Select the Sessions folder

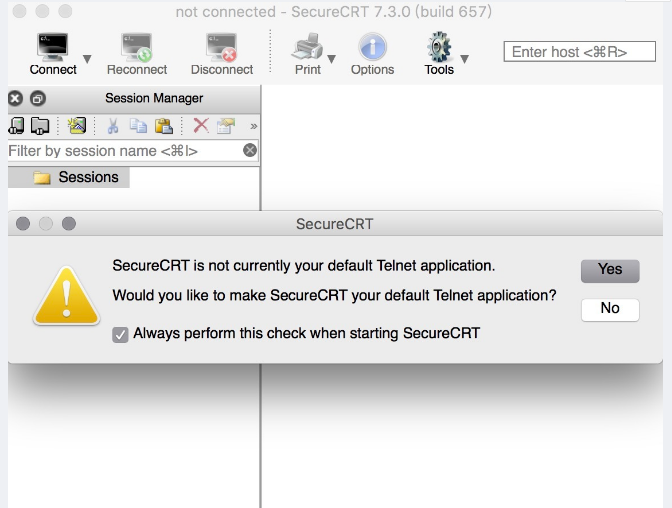[76, 177]
